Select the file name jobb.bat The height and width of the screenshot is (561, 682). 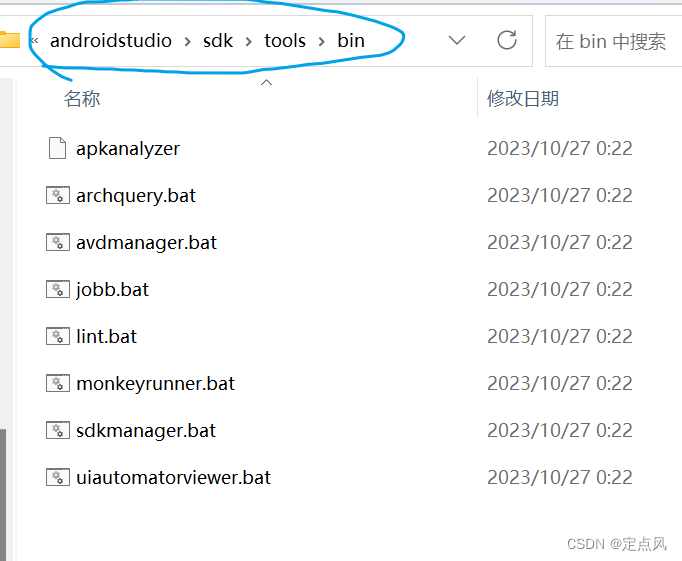point(113,290)
